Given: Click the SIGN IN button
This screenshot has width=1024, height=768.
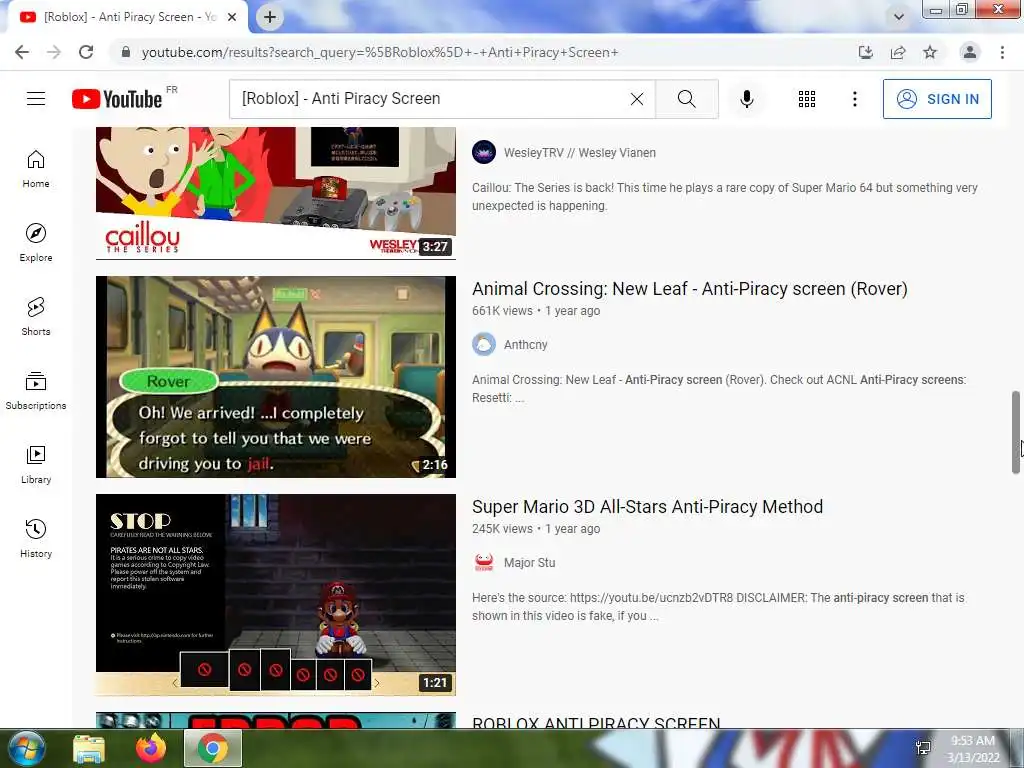Looking at the screenshot, I should click(x=937, y=99).
